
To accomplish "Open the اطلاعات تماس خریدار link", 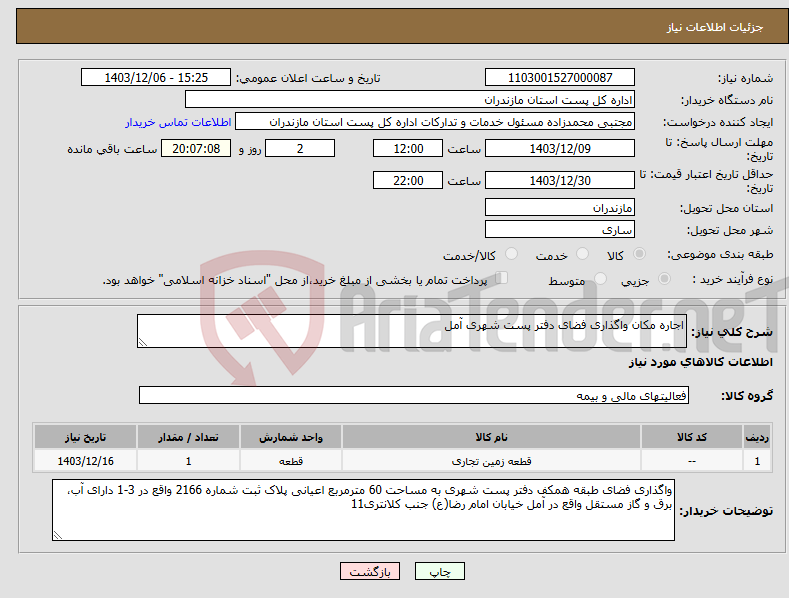I will [178, 122].
